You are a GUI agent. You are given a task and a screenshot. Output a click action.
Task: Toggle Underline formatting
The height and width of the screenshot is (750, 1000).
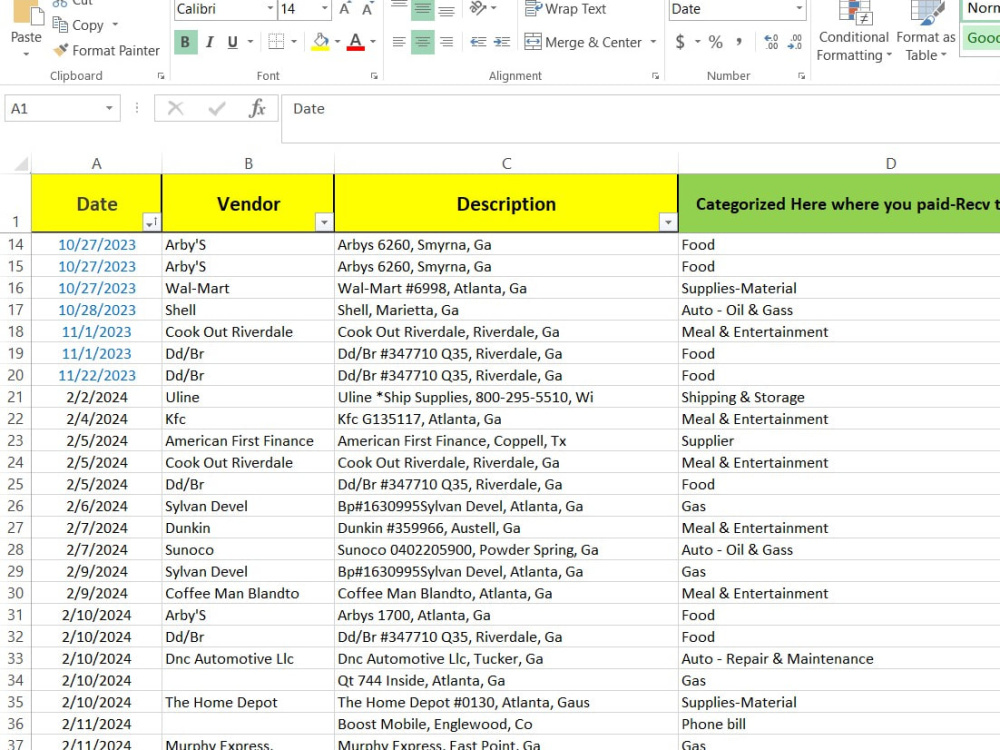pos(233,42)
